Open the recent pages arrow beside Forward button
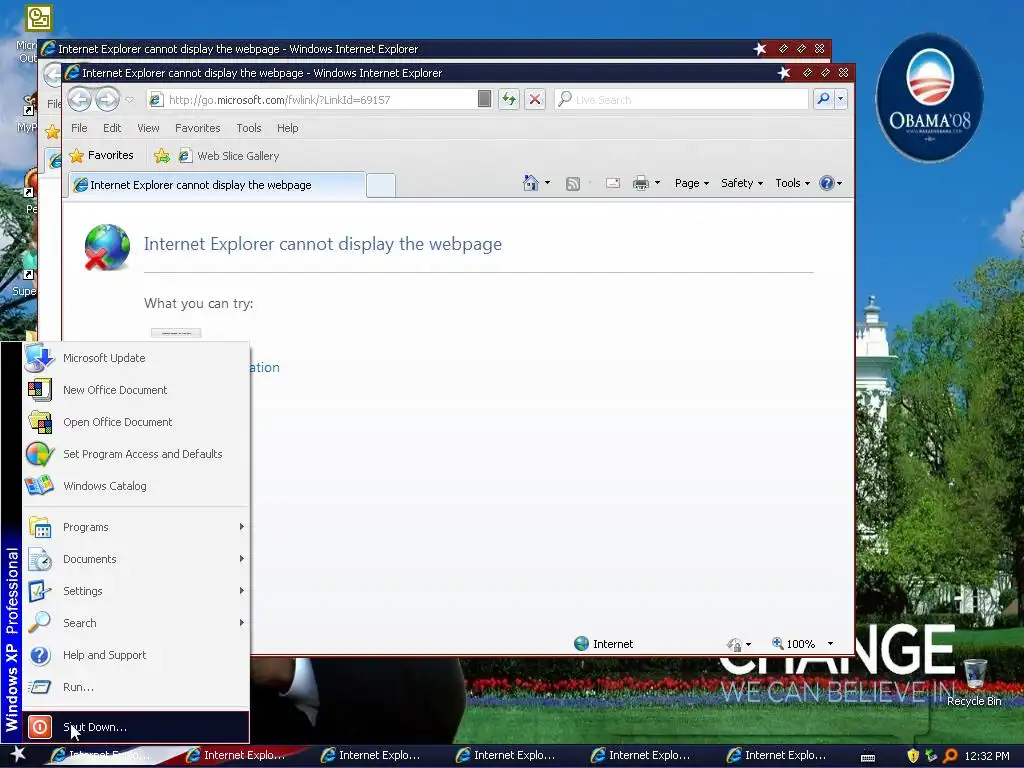 point(129,100)
